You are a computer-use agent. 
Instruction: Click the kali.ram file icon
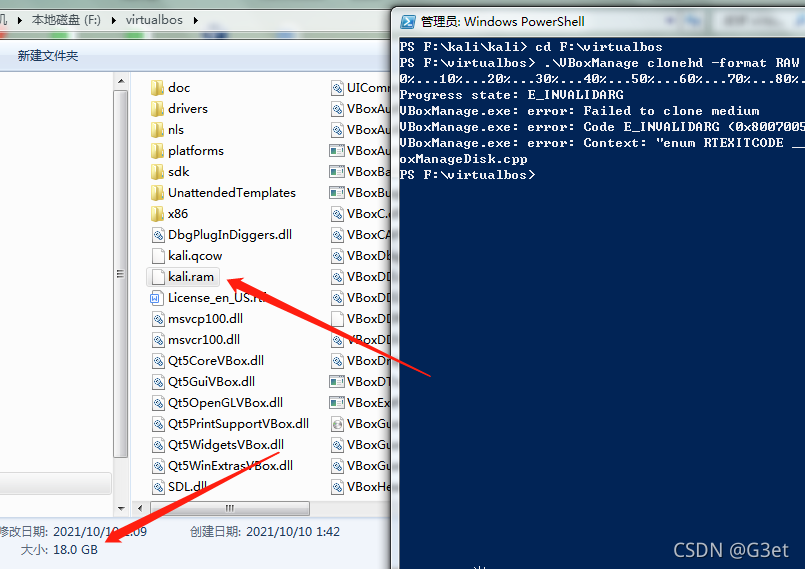pos(158,277)
